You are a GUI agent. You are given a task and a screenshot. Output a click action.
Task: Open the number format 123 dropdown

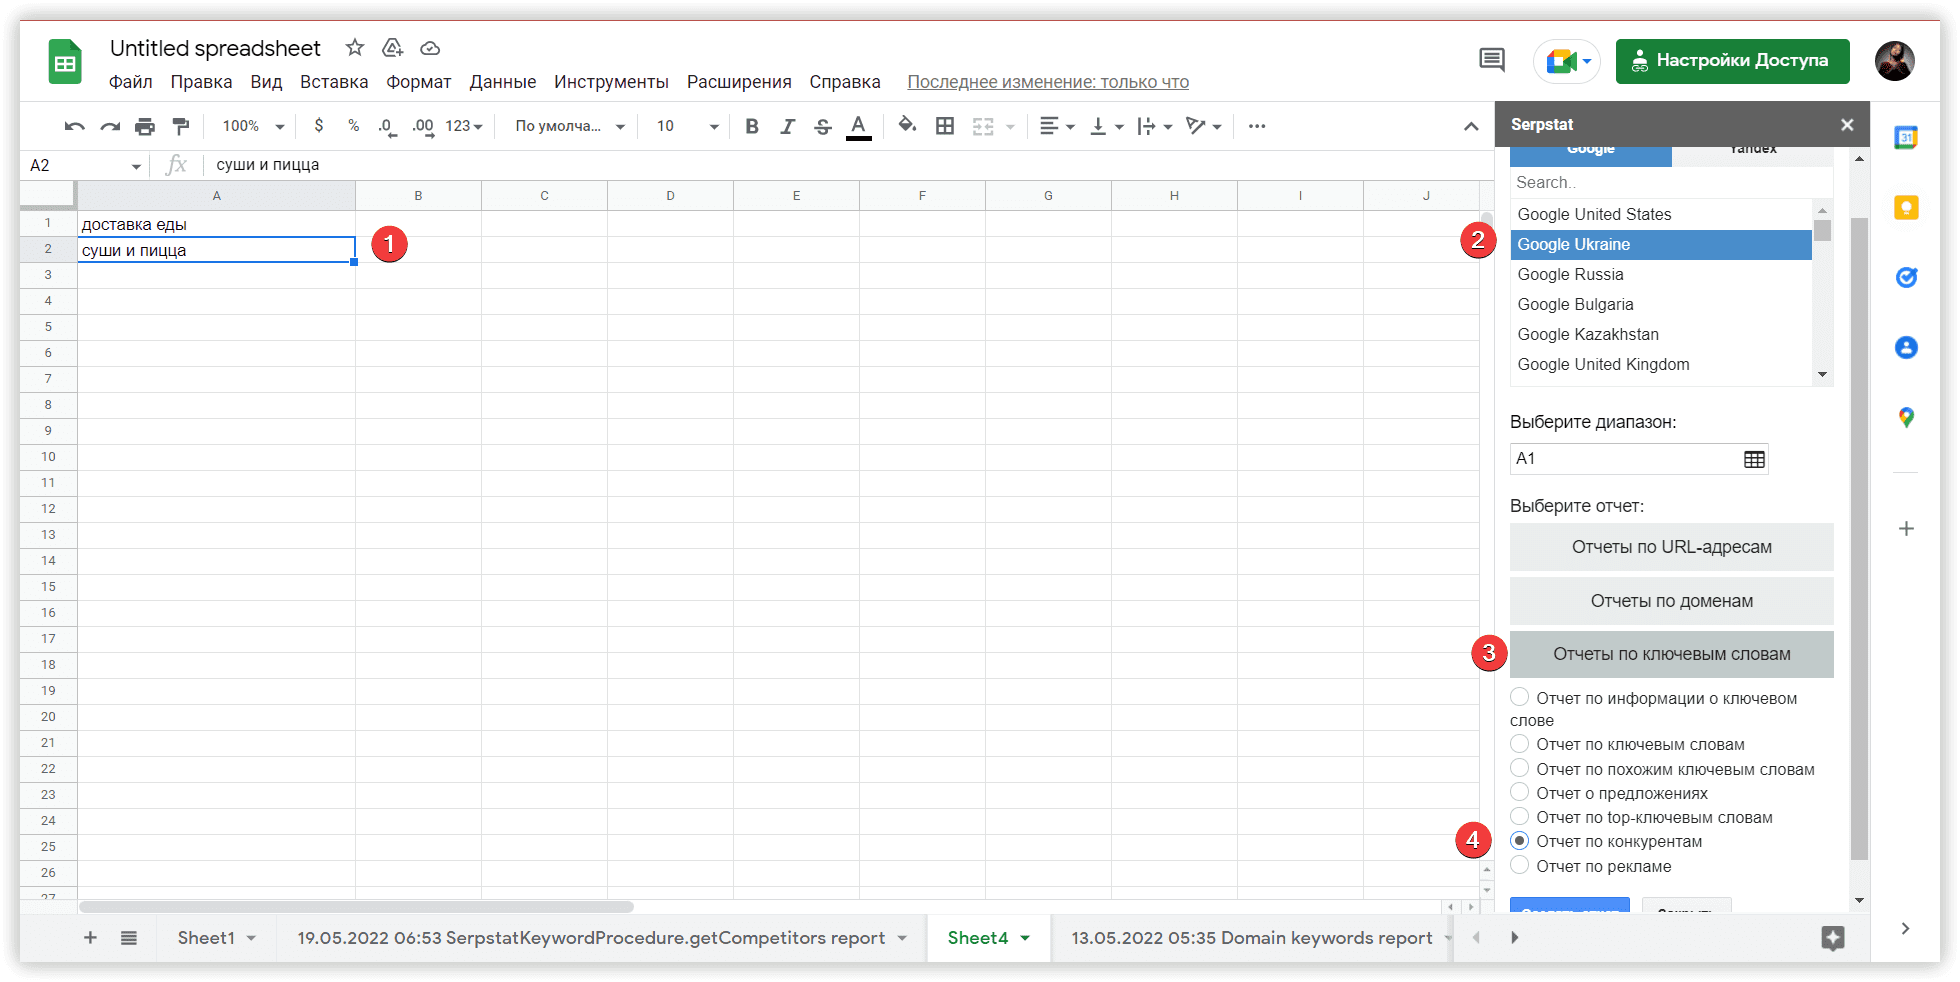464,126
